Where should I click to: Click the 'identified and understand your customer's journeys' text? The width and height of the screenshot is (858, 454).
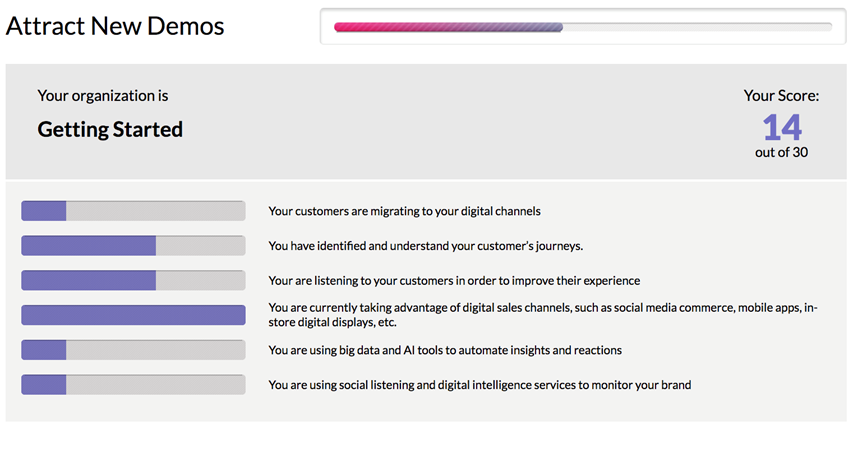point(425,246)
